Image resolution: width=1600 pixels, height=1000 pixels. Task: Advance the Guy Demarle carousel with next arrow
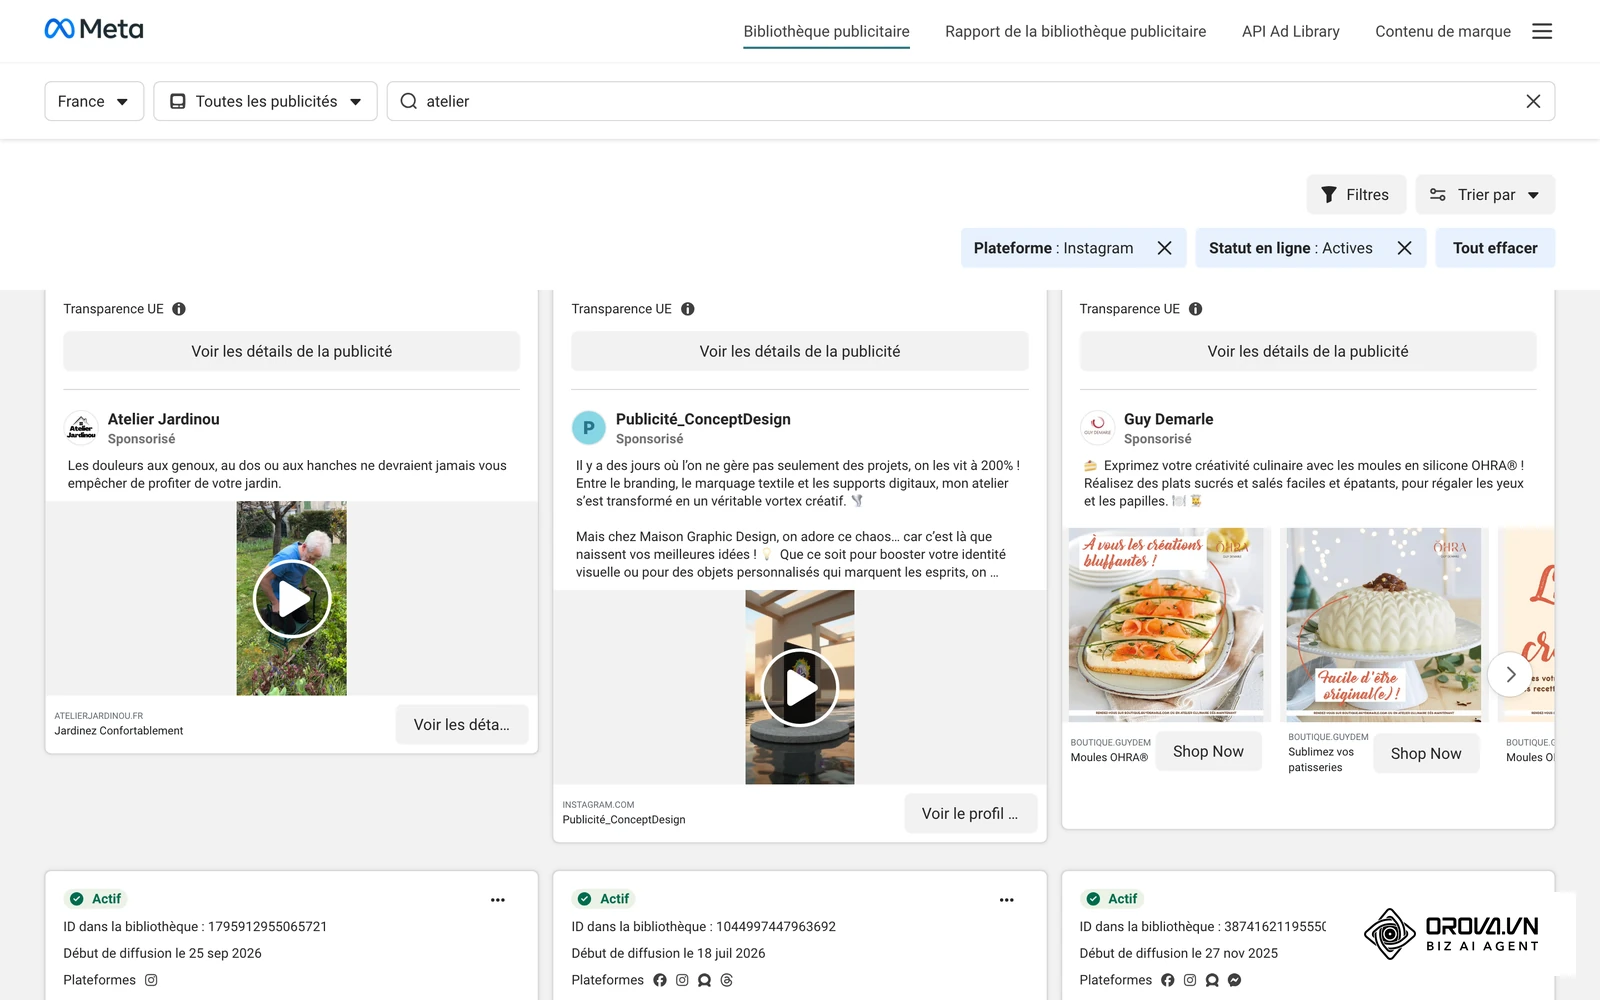tap(1510, 675)
